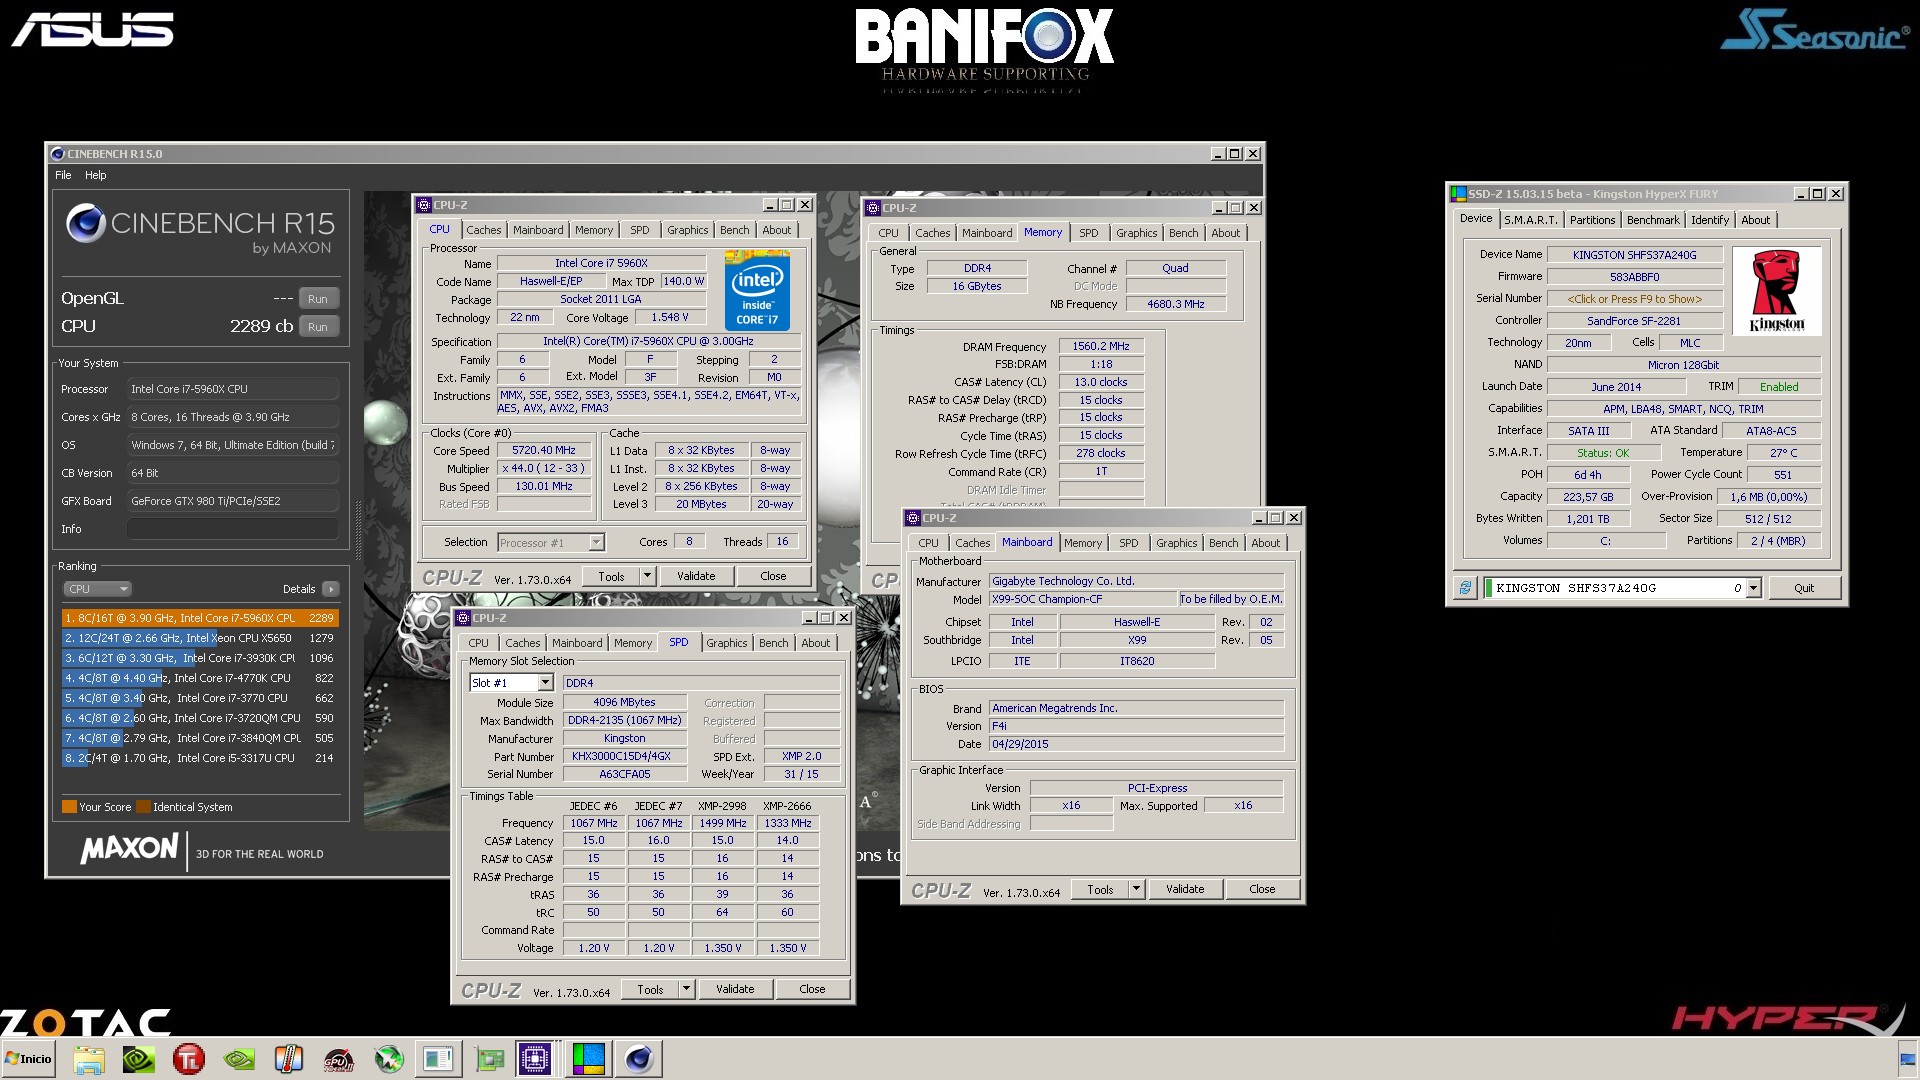Click the dark NVIDIA icon in the taskbar
This screenshot has height=1080, width=1920.
(139, 1059)
